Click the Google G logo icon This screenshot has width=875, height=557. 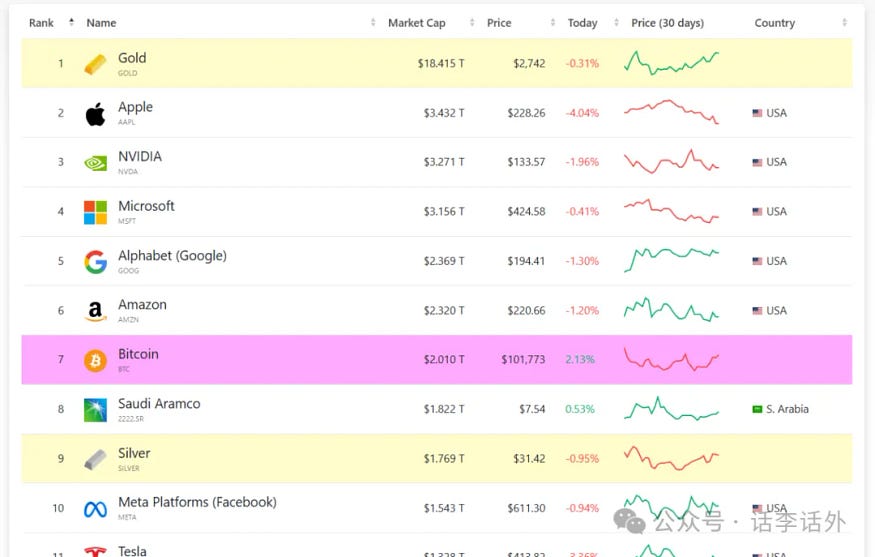(95, 262)
